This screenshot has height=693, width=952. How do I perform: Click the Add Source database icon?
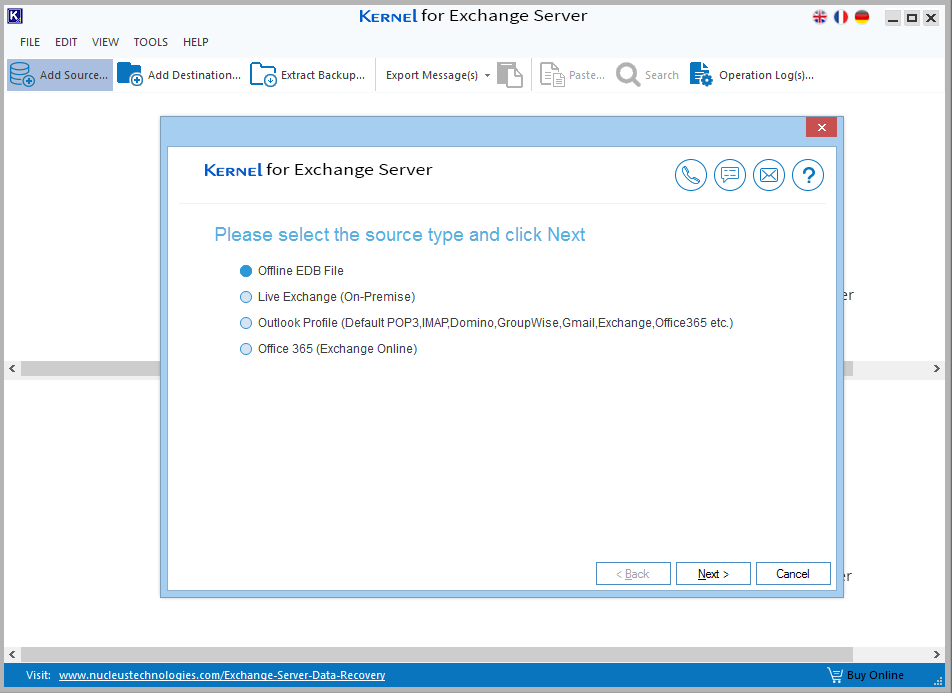pyautogui.click(x=22, y=75)
